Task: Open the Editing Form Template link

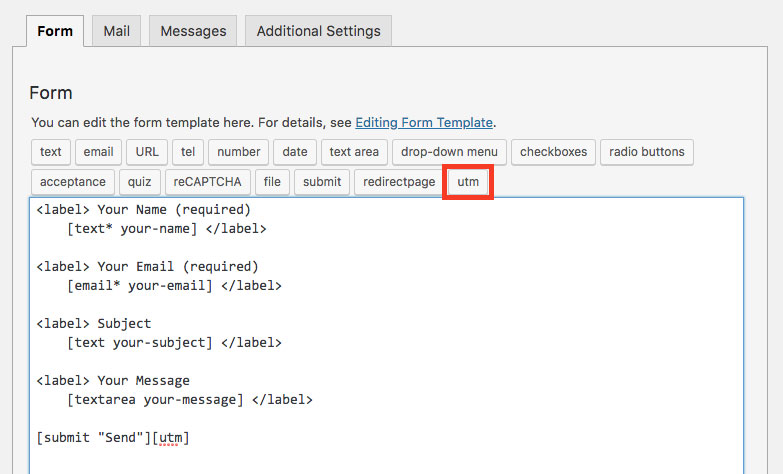Action: (x=424, y=122)
